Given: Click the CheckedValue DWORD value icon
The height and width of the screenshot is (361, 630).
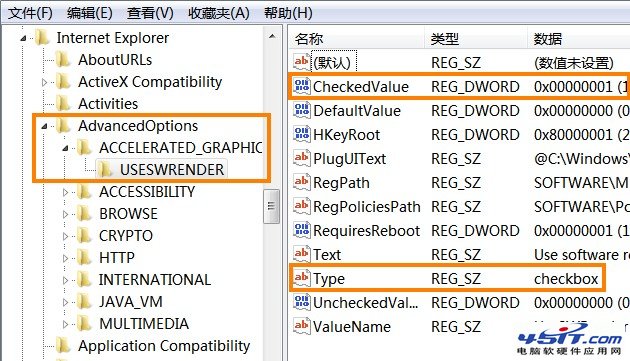Looking at the screenshot, I should 302,86.
